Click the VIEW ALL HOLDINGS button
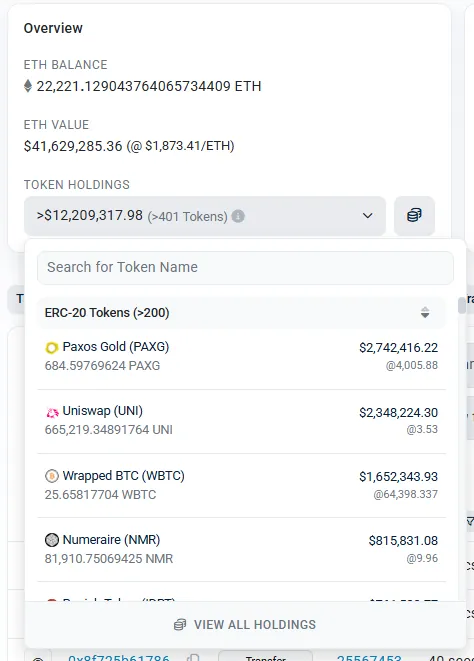 click(x=245, y=624)
